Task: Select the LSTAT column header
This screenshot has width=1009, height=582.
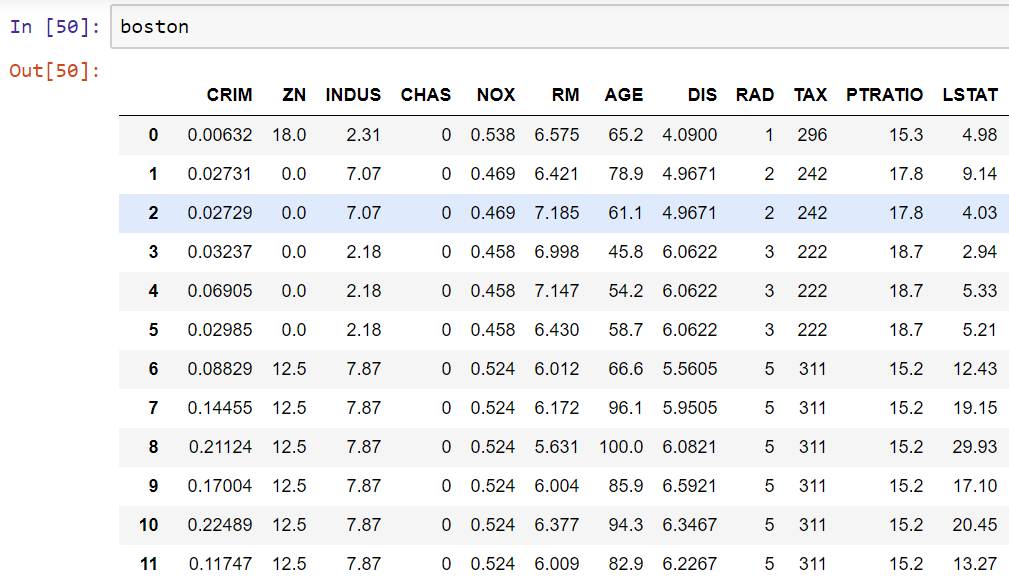Action: [x=970, y=95]
